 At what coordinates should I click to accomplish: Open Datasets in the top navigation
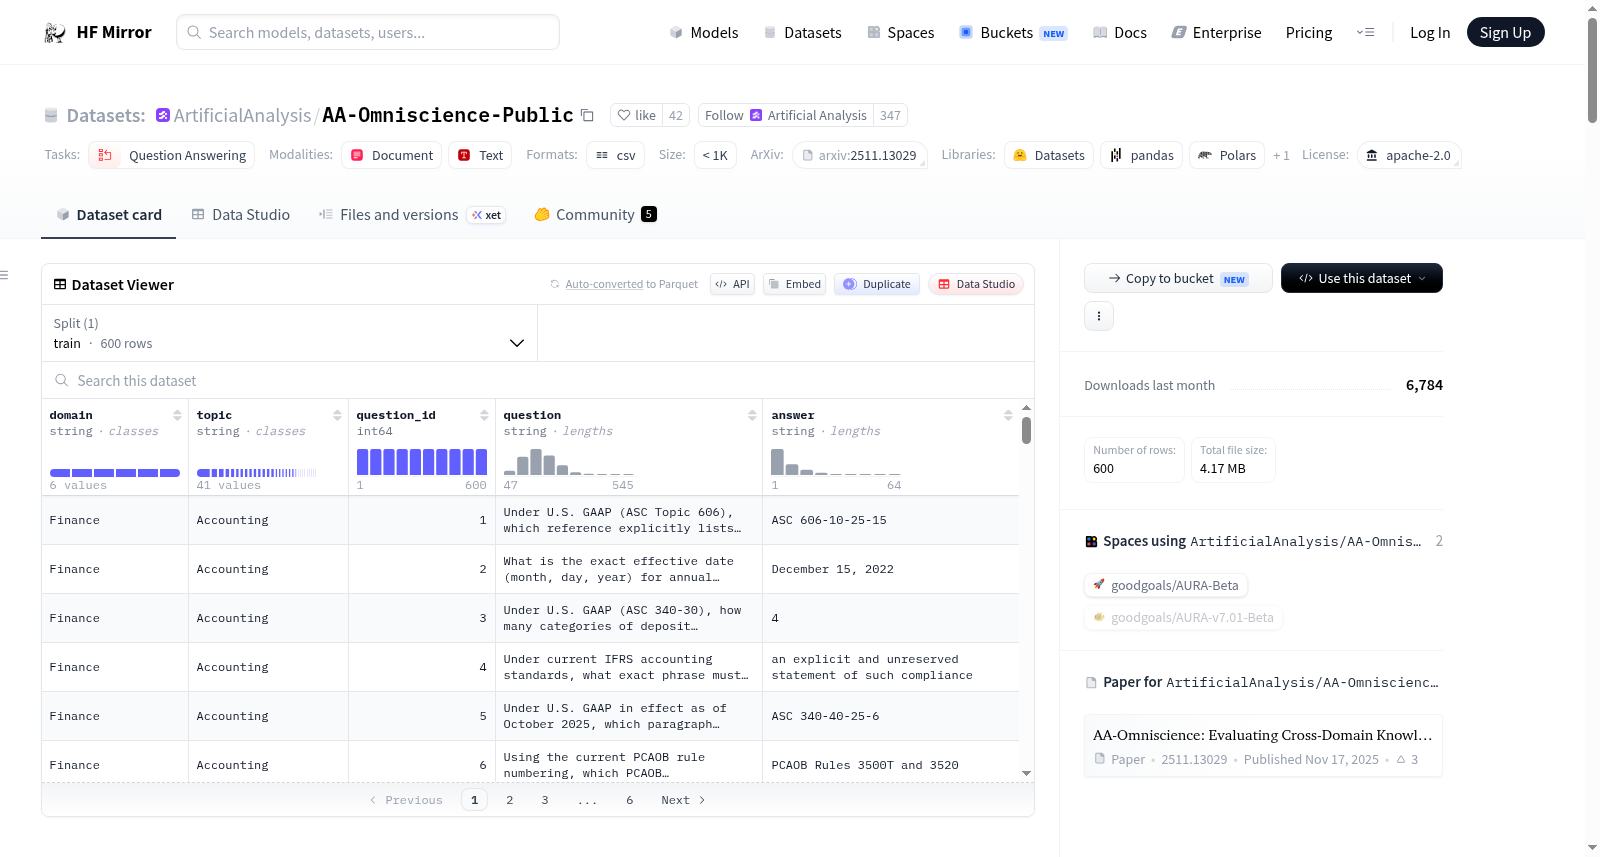[x=803, y=32]
